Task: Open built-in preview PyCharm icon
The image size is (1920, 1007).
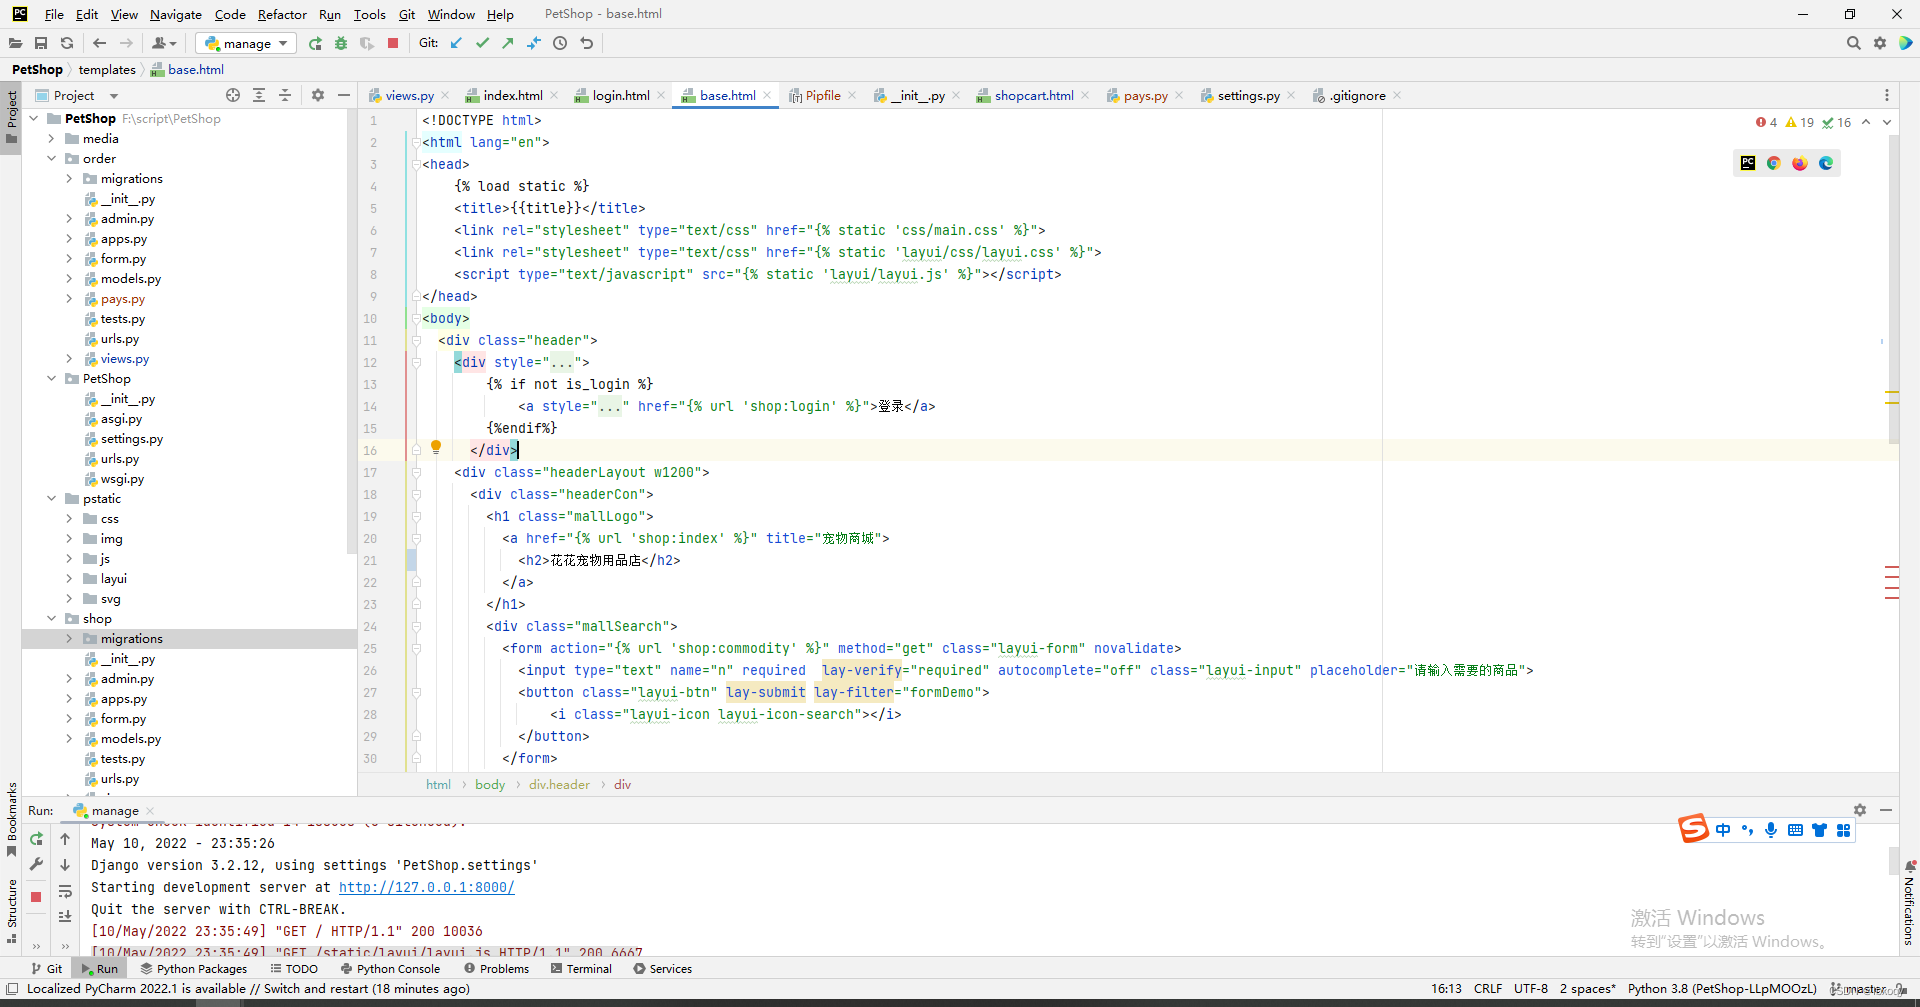Action: coord(1748,163)
